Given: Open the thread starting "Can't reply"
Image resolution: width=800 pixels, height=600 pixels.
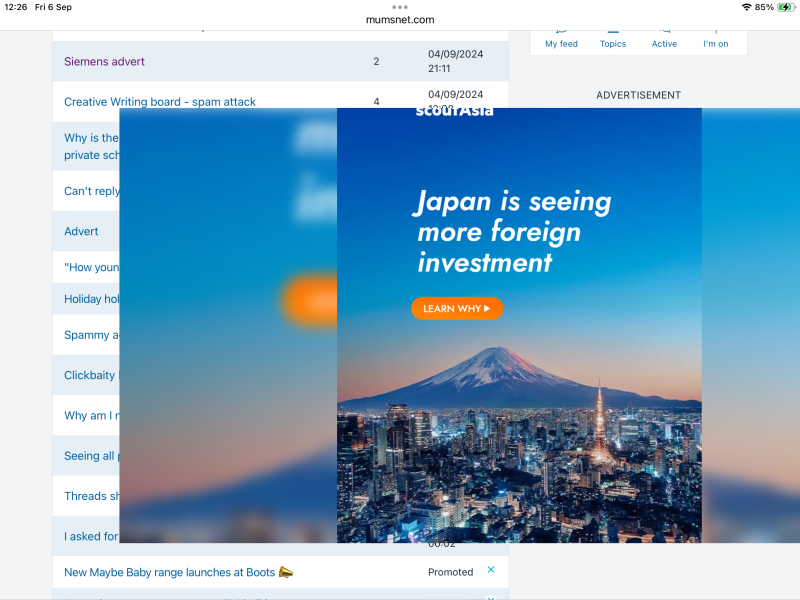Looking at the screenshot, I should tap(91, 191).
